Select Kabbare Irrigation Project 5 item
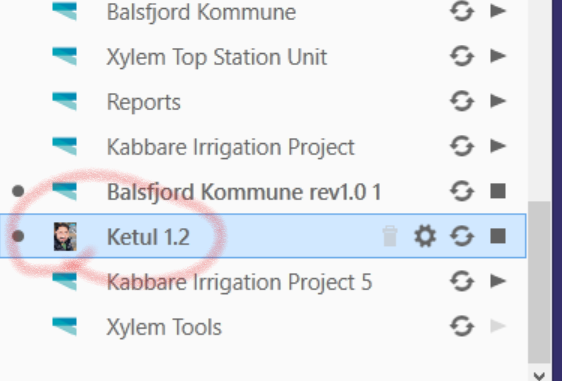 click(x=263, y=281)
